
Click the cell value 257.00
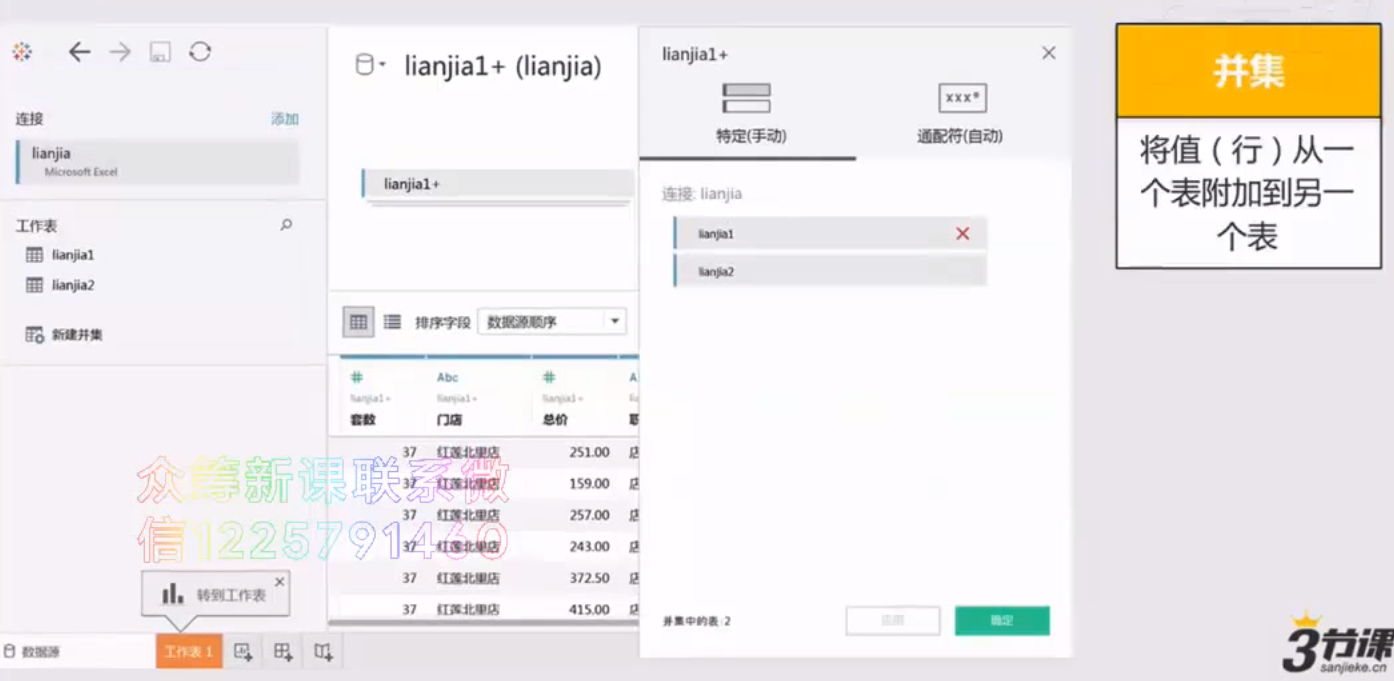point(589,515)
